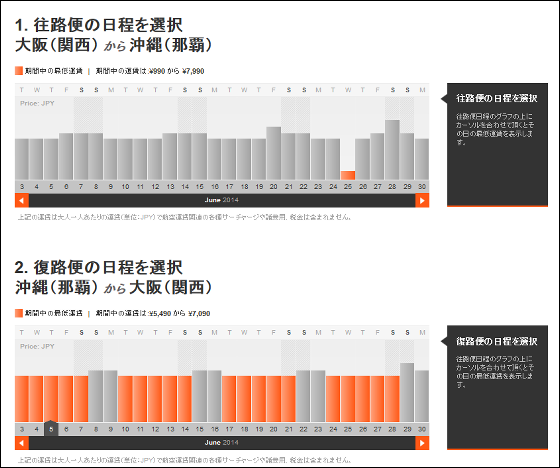Select outbound fare bar for June 6
The width and height of the screenshot is (560, 468).
(66, 156)
